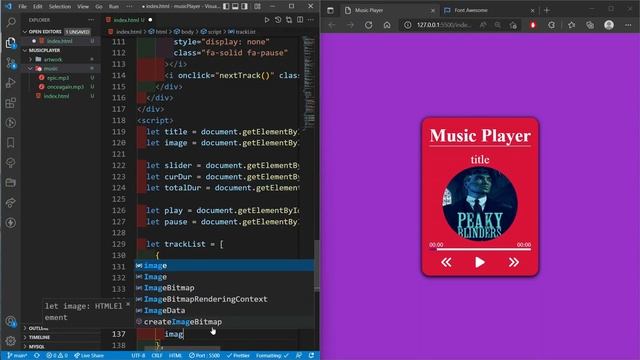Open epic.mp3 in the explorer
Image resolution: width=640 pixels, height=360 pixels.
coord(58,78)
